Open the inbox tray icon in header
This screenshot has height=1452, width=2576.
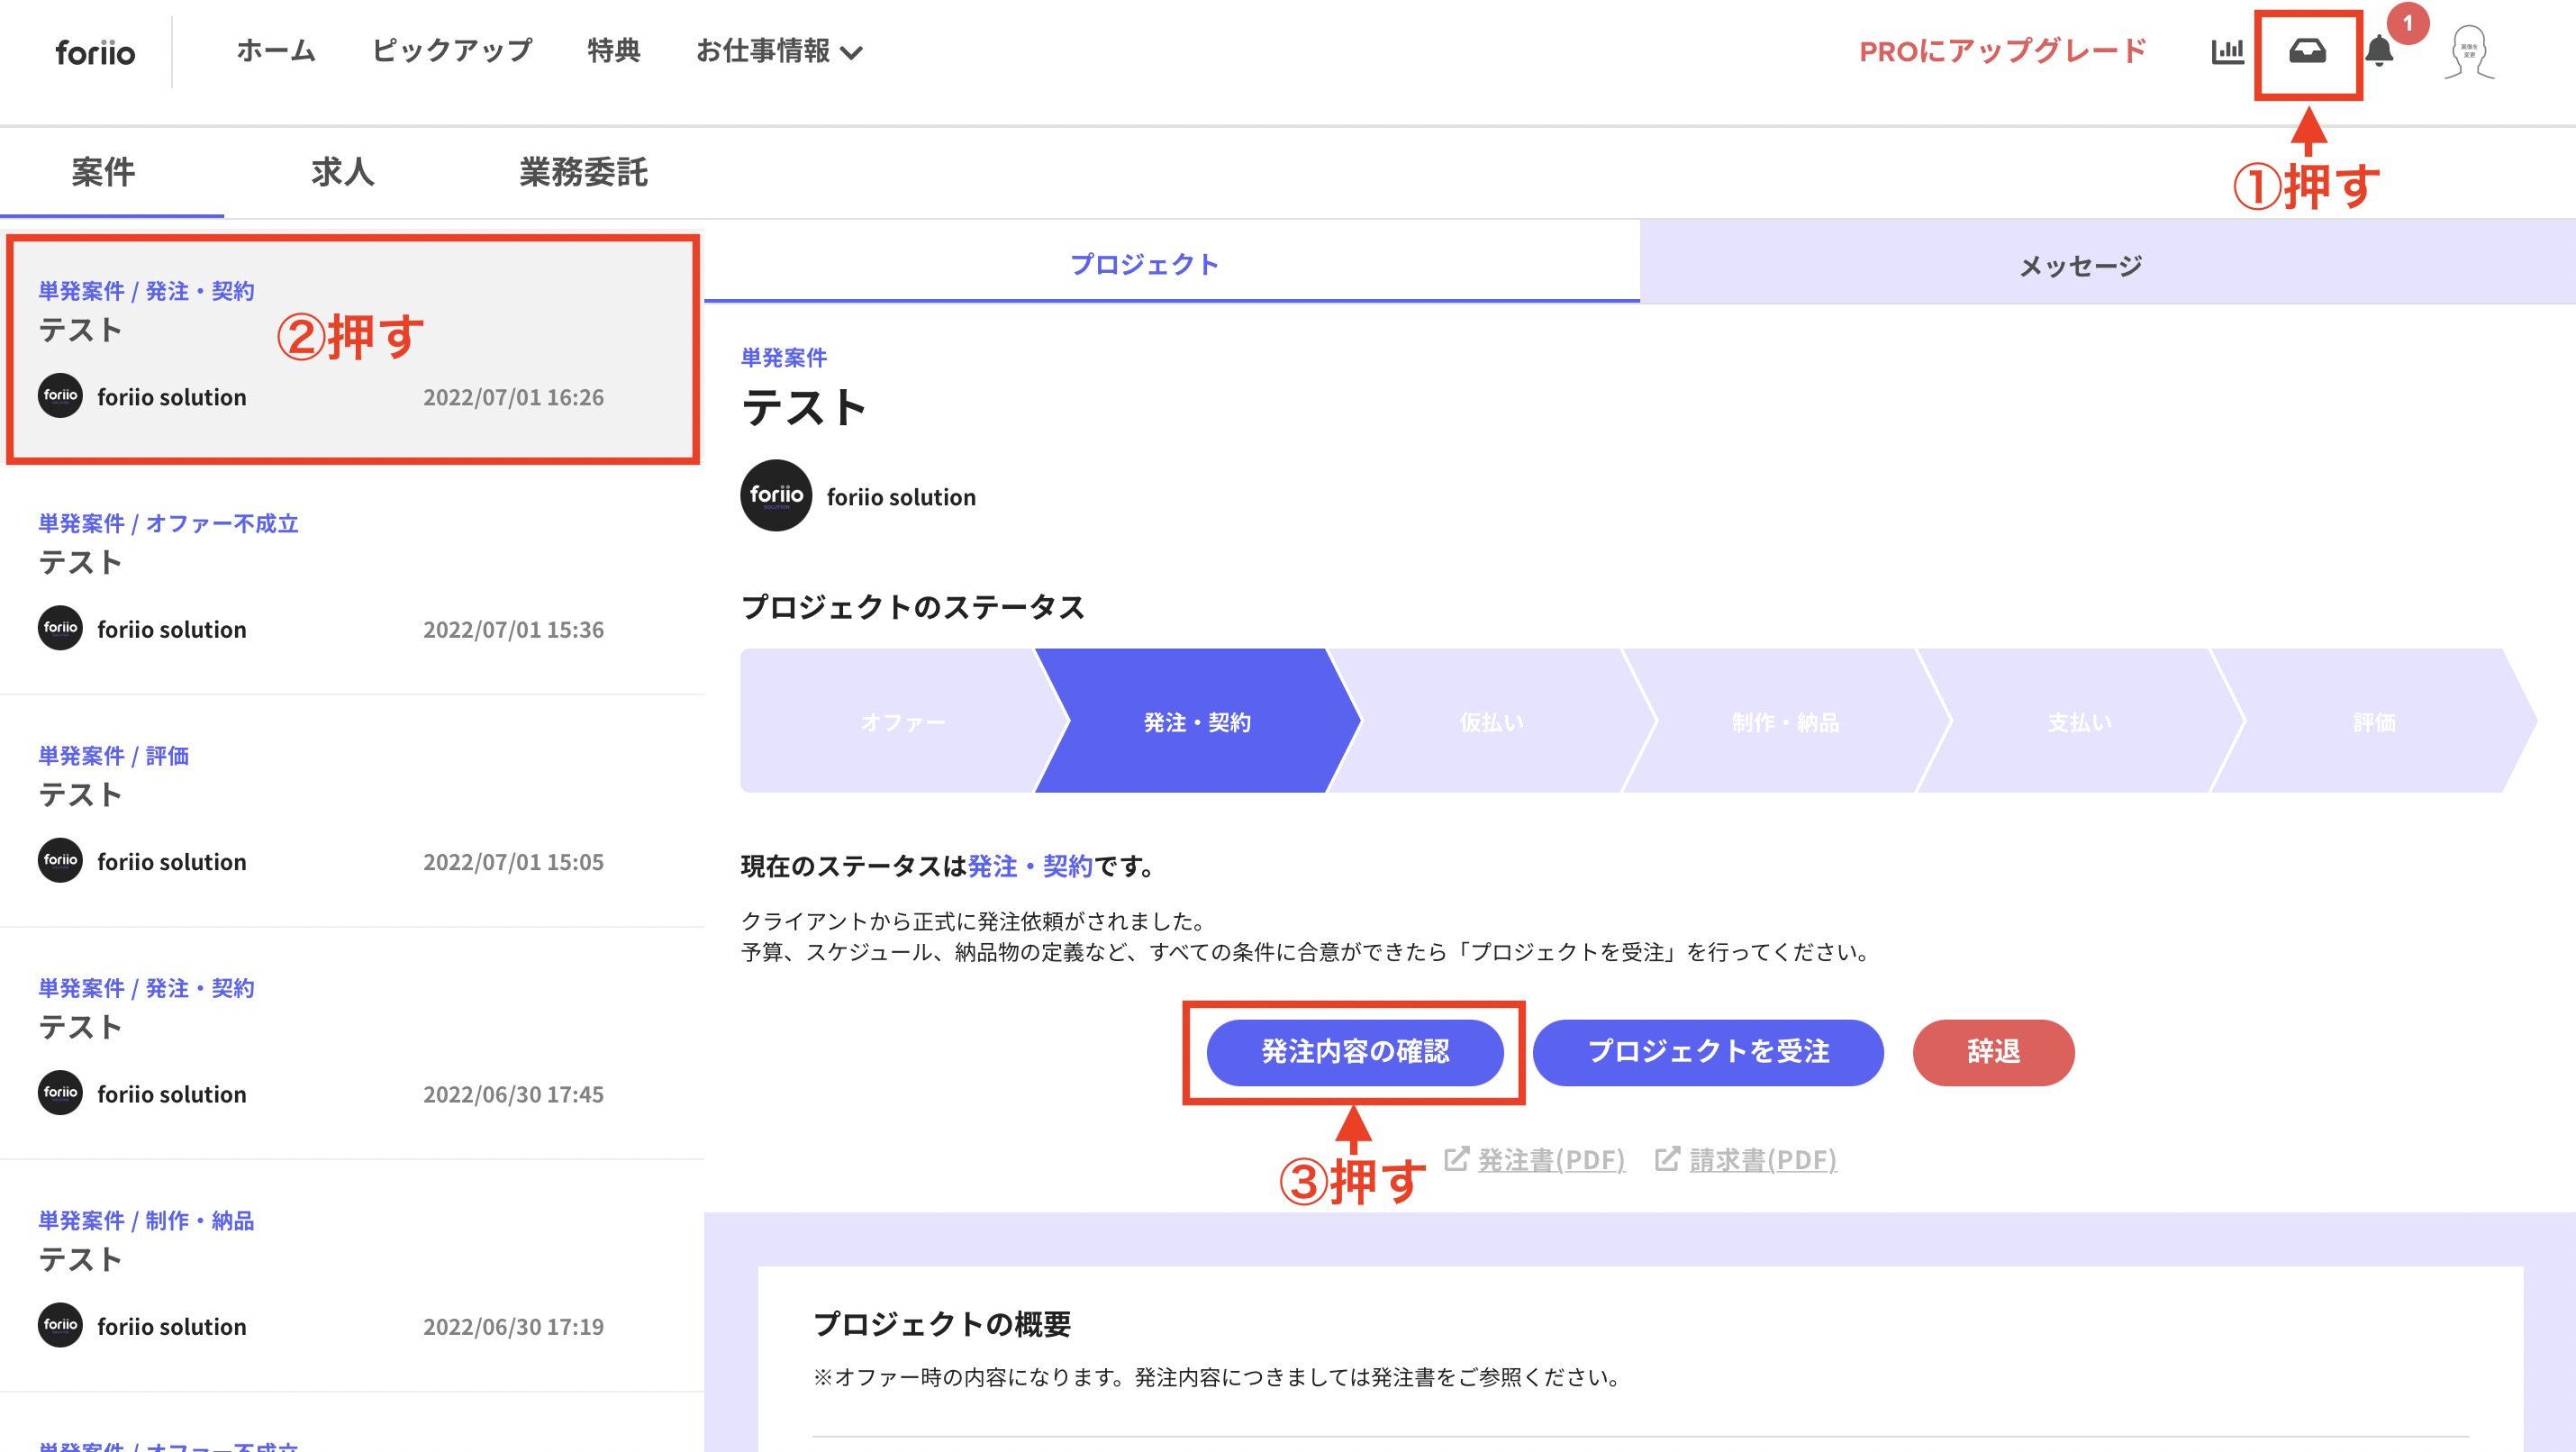2307,51
